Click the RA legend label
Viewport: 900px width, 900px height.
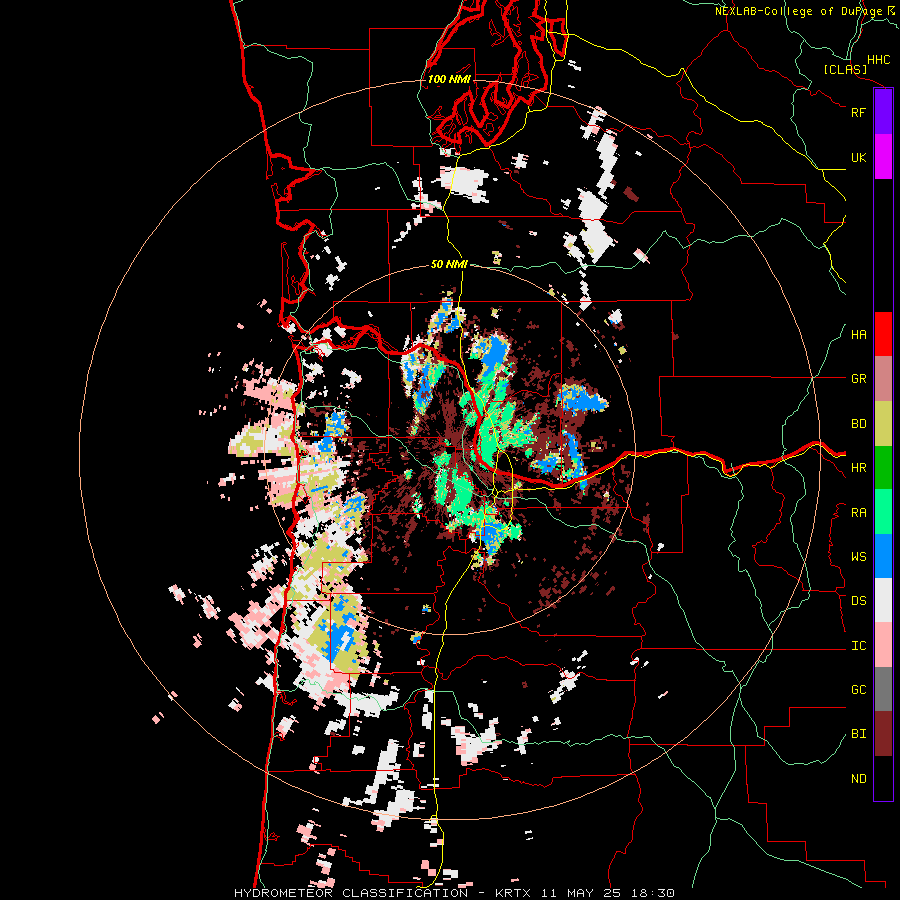click(x=858, y=513)
